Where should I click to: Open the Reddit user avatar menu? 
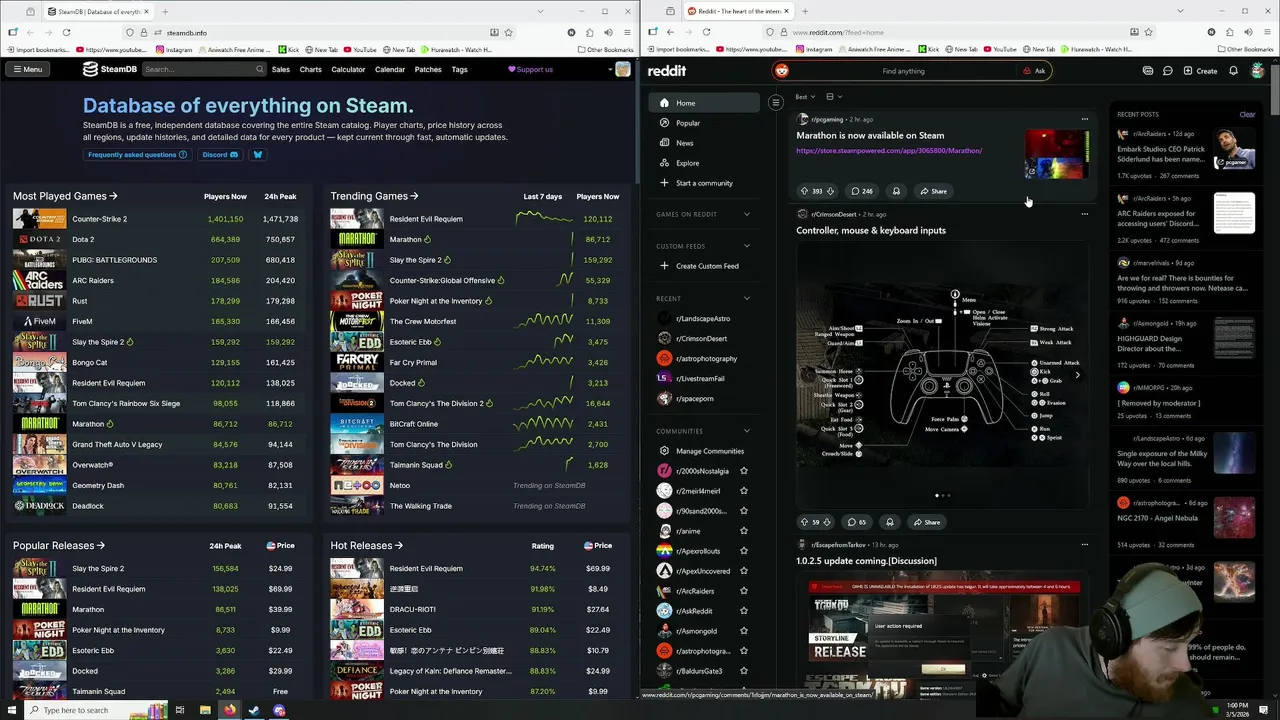1257,71
